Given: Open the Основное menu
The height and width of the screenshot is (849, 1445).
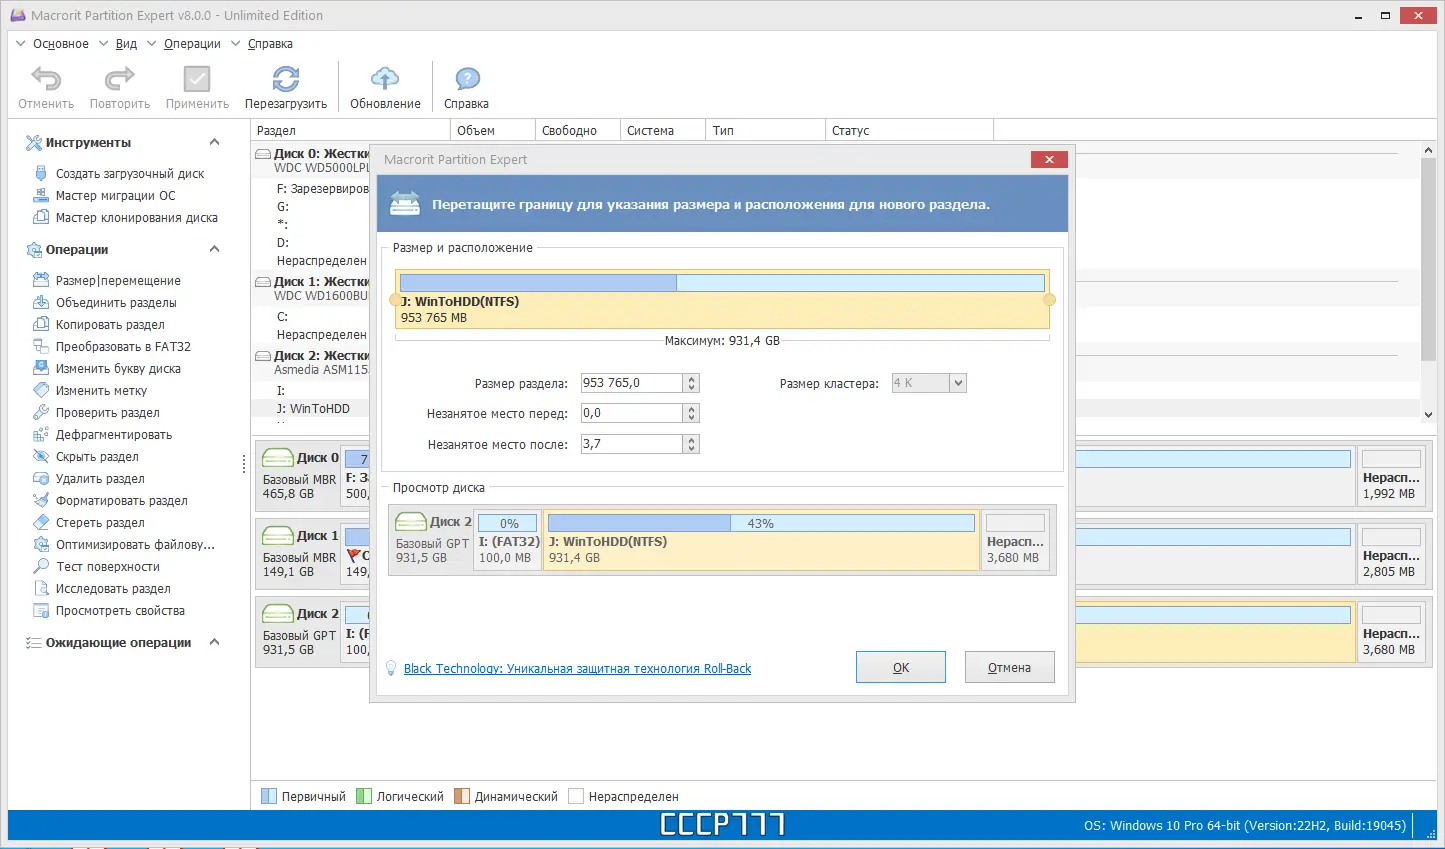Looking at the screenshot, I should [x=60, y=44].
